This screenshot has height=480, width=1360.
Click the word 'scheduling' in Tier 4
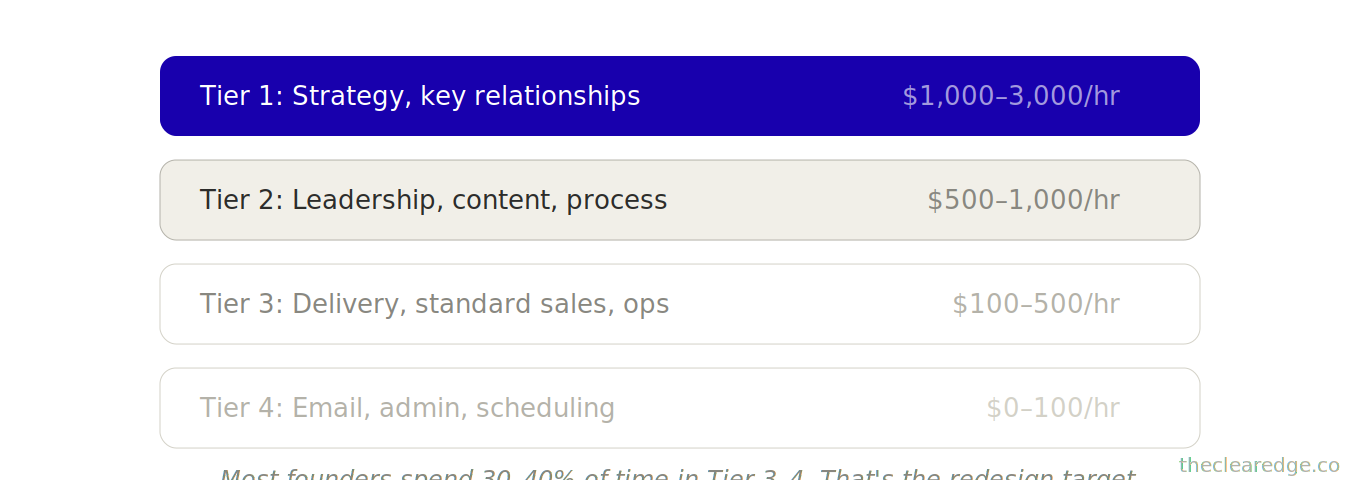pyautogui.click(x=545, y=408)
